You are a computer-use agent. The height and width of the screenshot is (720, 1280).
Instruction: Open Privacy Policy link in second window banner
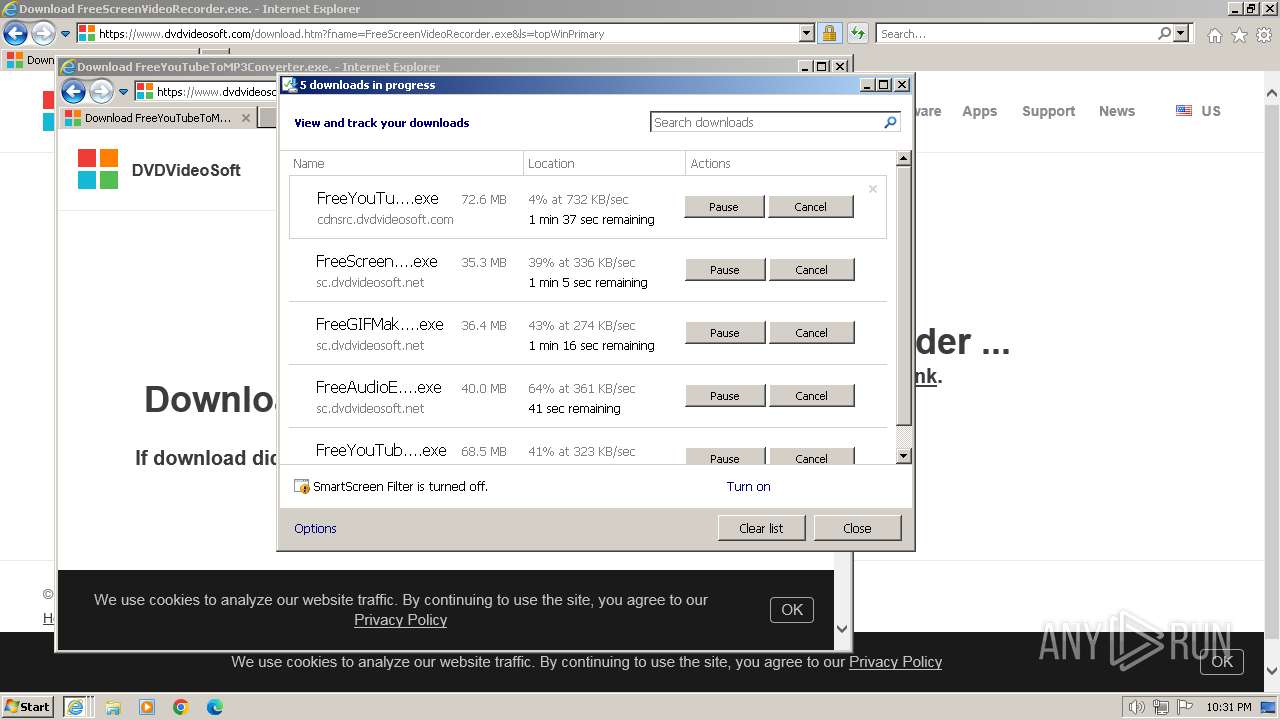pos(400,620)
